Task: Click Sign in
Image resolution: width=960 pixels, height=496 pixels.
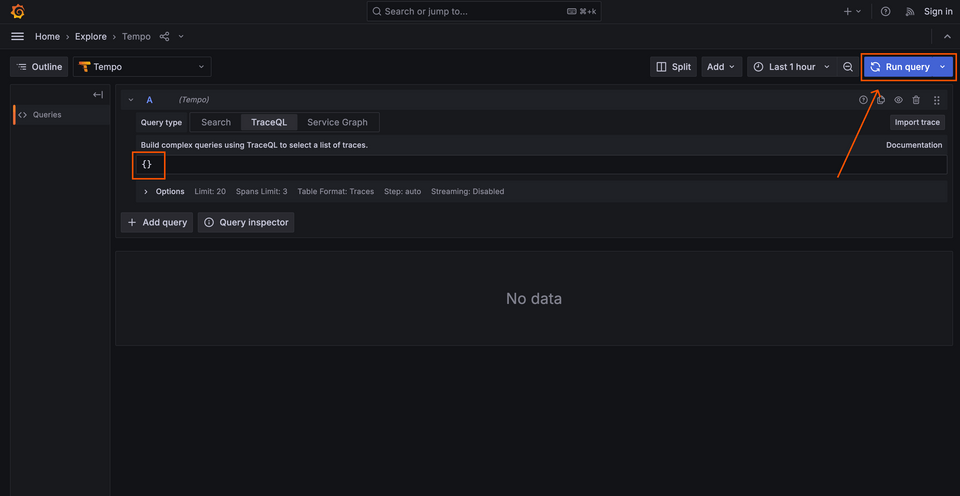Action: 938,12
